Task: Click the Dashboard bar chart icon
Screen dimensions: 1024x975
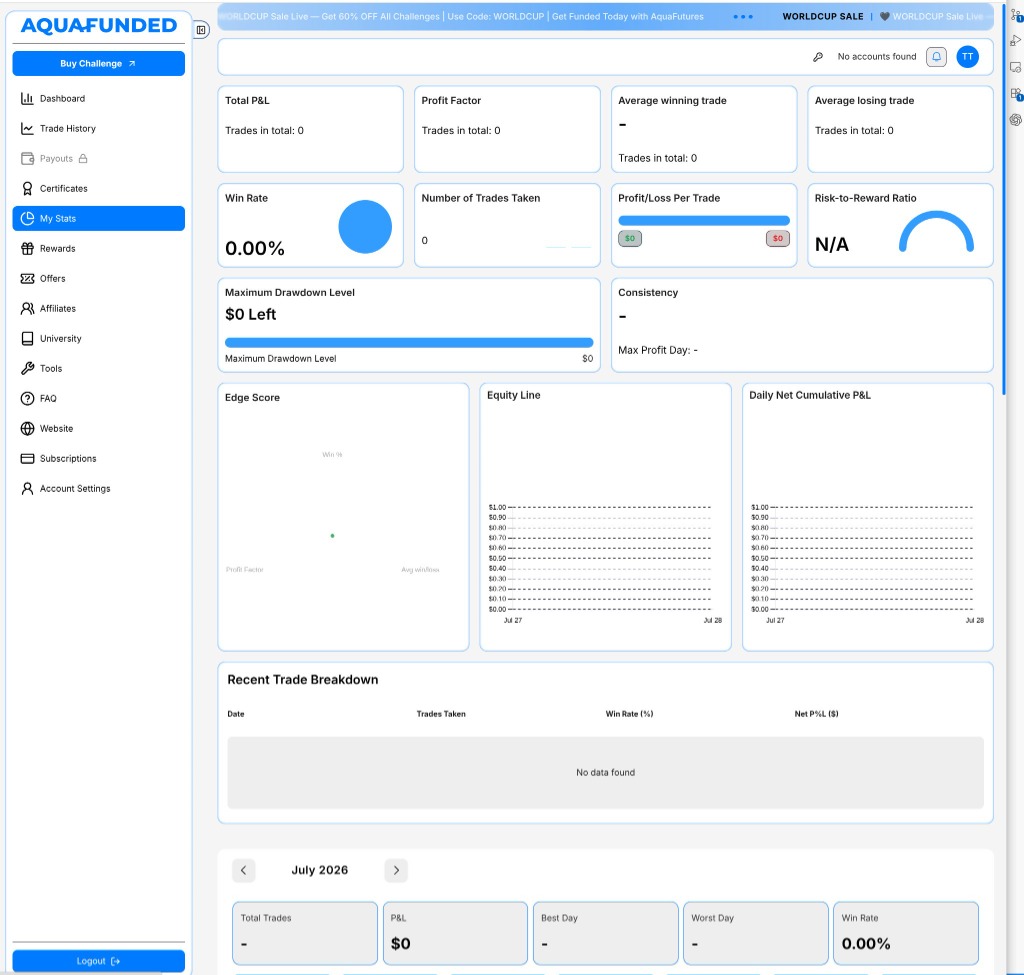Action: (x=27, y=99)
